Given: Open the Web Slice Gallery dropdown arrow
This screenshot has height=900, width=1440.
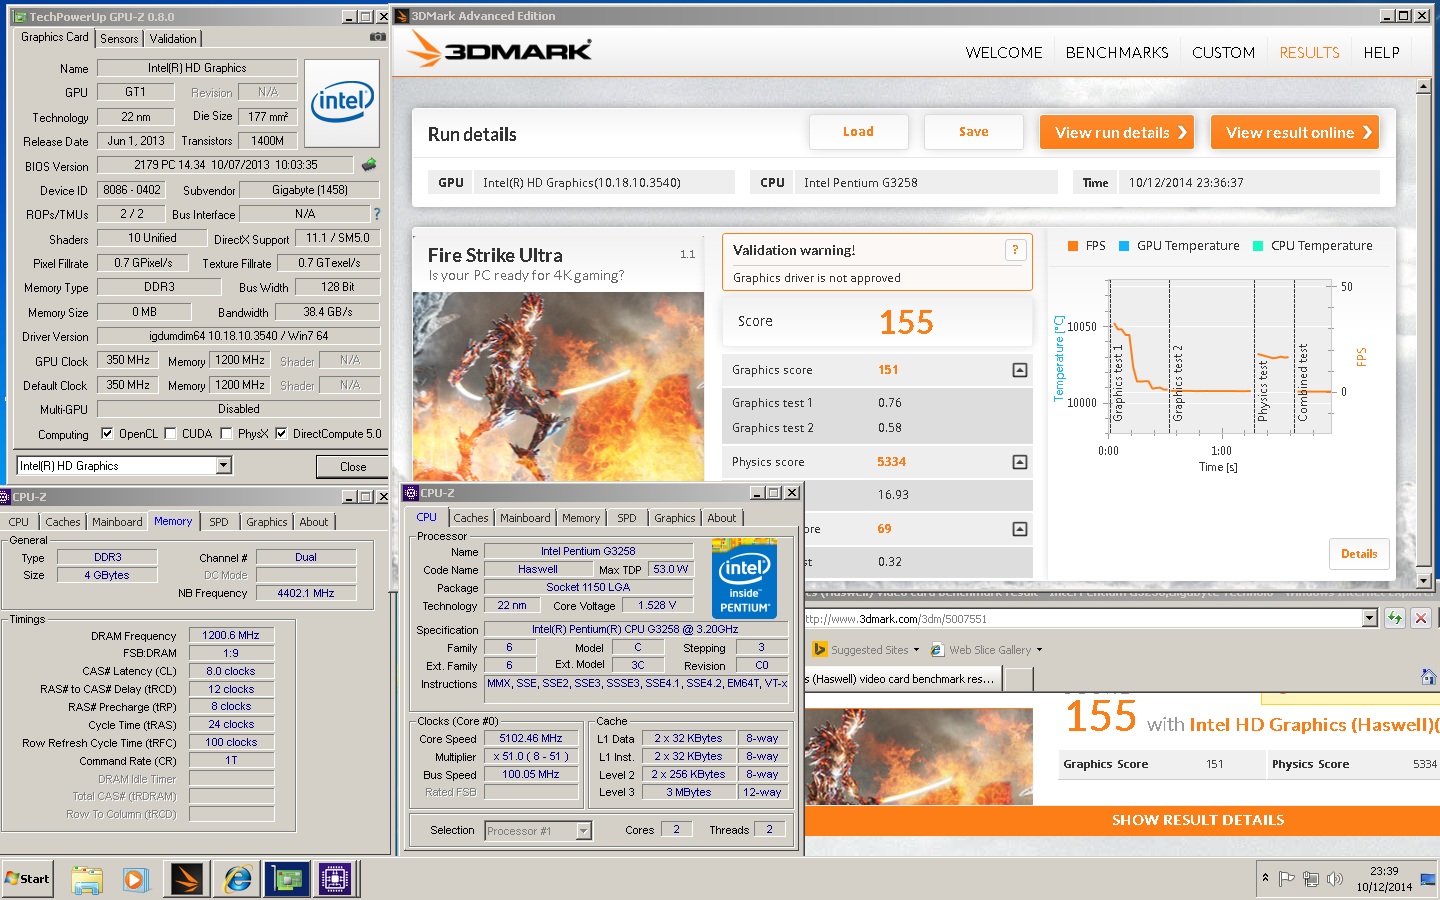Looking at the screenshot, I should click(x=1039, y=650).
